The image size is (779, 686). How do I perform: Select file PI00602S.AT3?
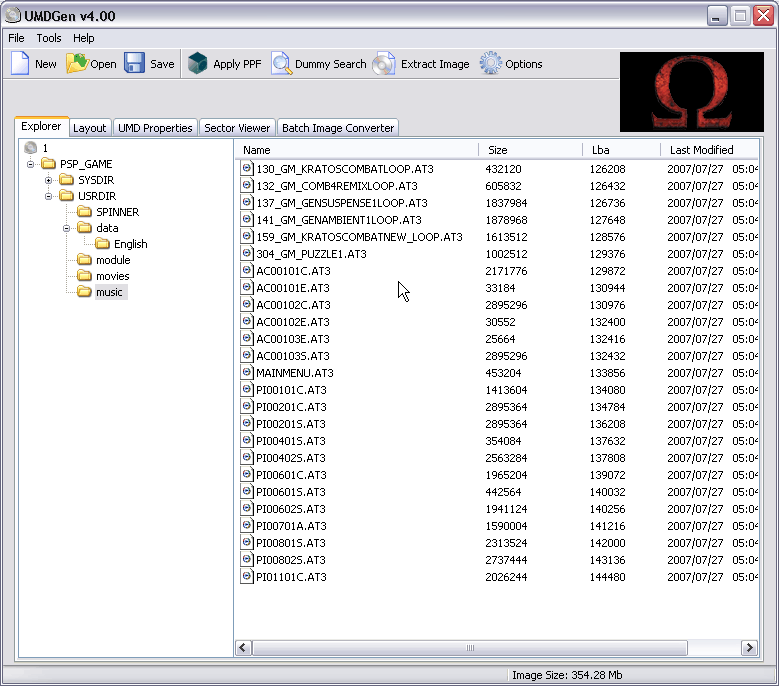(291, 509)
